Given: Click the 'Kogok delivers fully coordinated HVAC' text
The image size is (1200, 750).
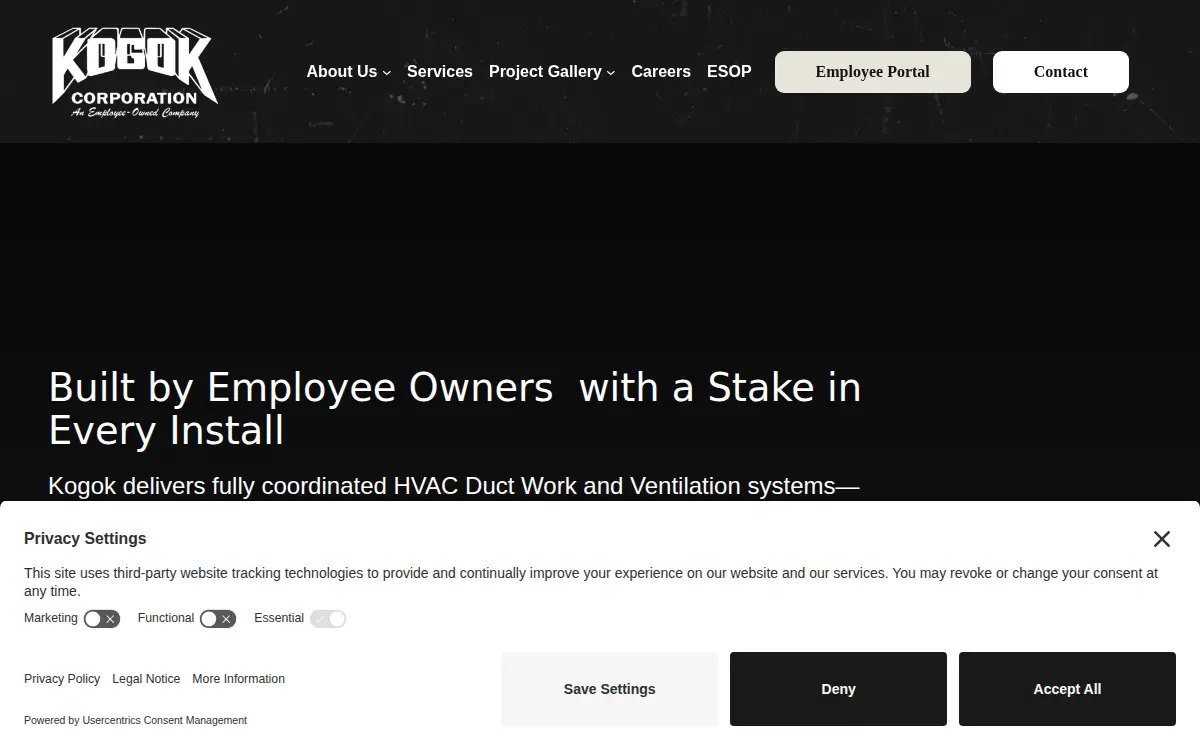Looking at the screenshot, I should tap(454, 486).
